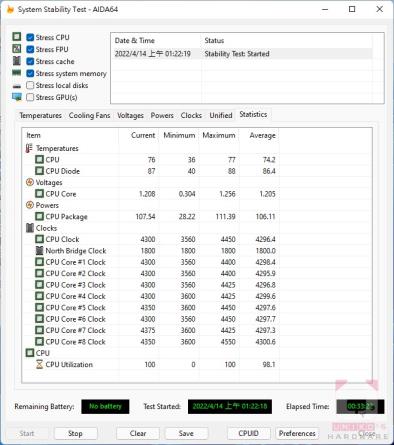This screenshot has height=445, width=394.
Task: Click the No battery indicator
Action: click(x=105, y=406)
